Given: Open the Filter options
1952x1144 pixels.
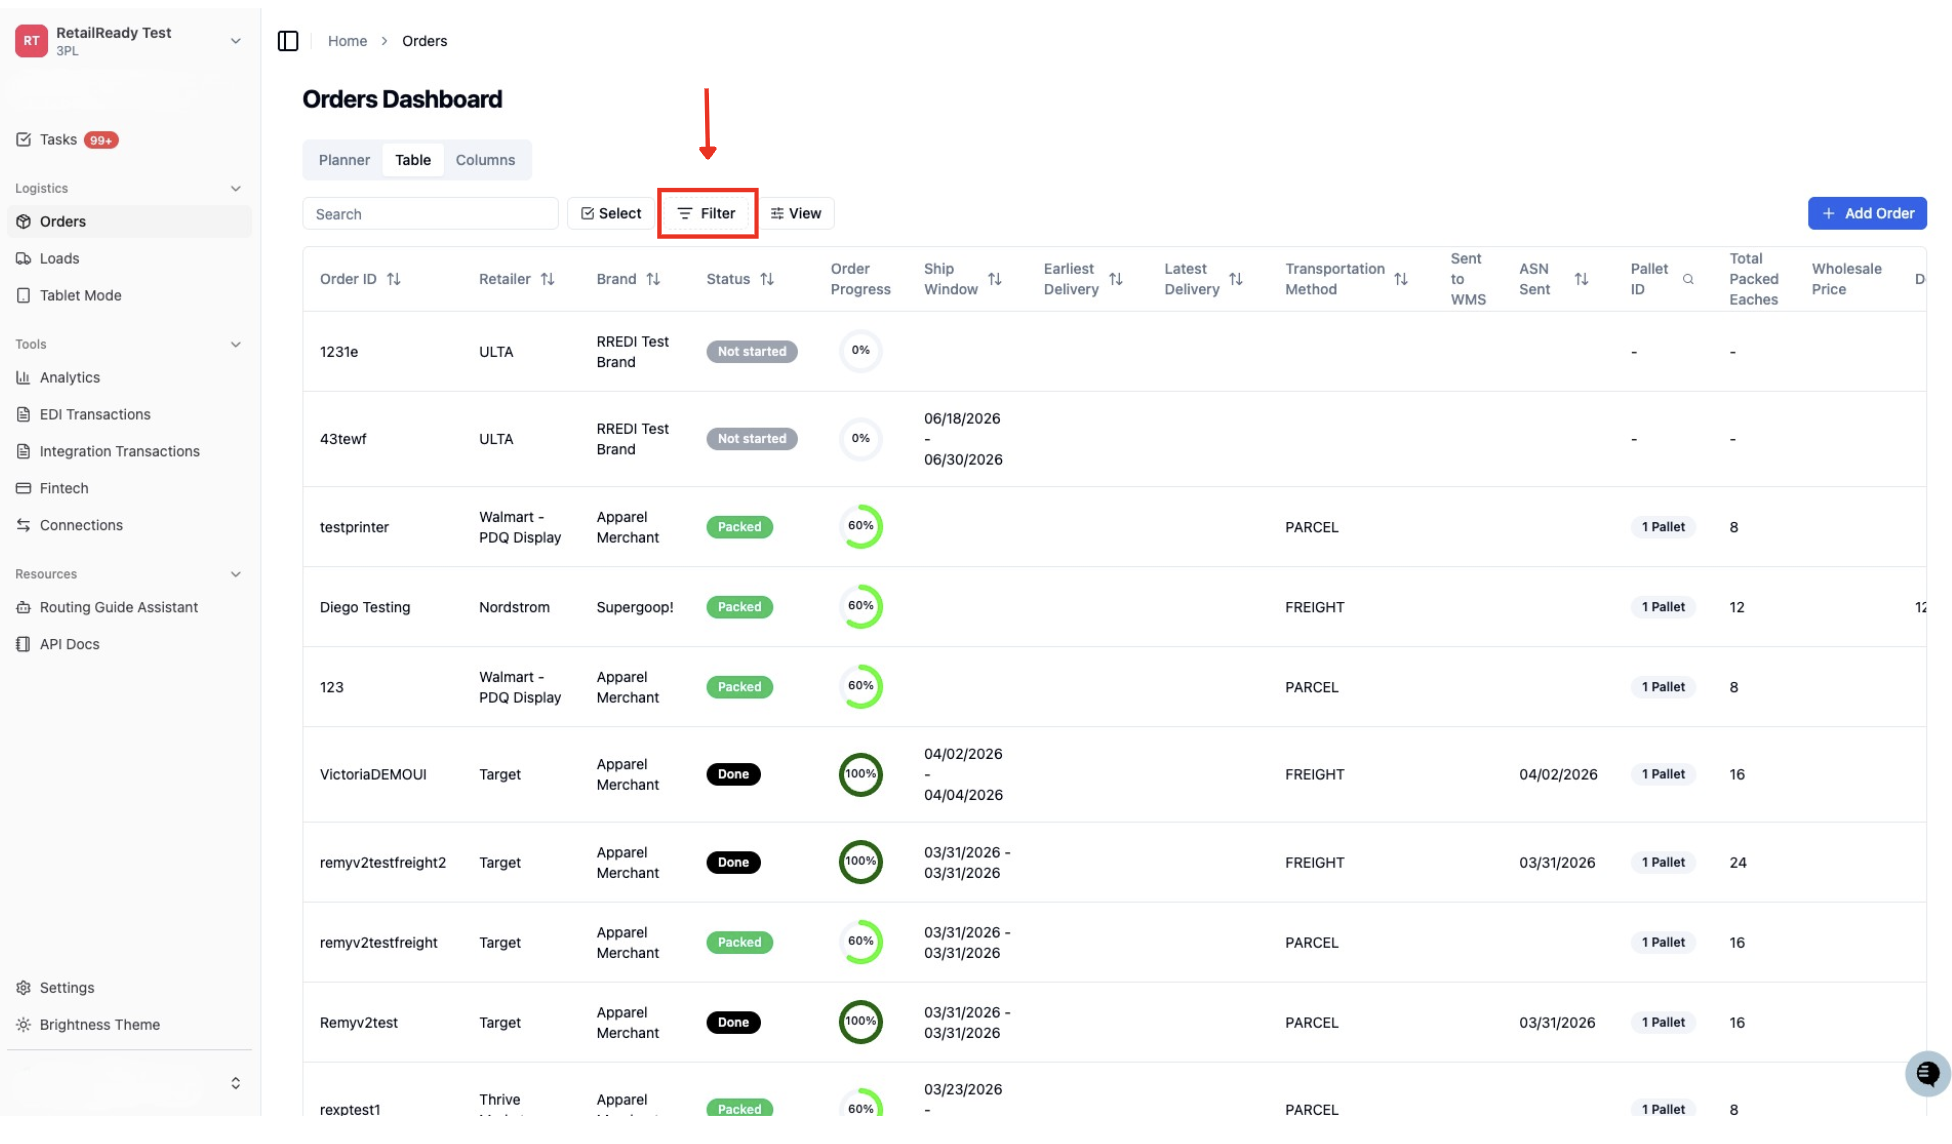Looking at the screenshot, I should coord(707,214).
